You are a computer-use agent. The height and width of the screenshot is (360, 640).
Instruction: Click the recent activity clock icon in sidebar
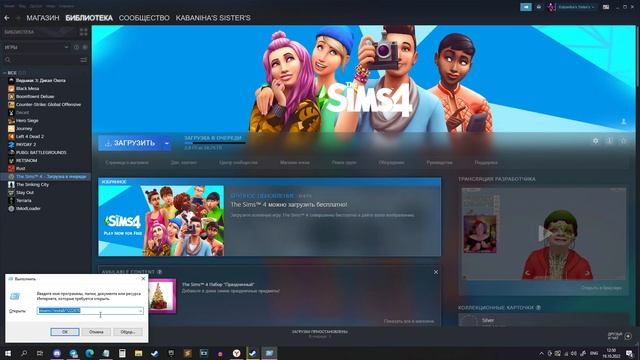76,47
